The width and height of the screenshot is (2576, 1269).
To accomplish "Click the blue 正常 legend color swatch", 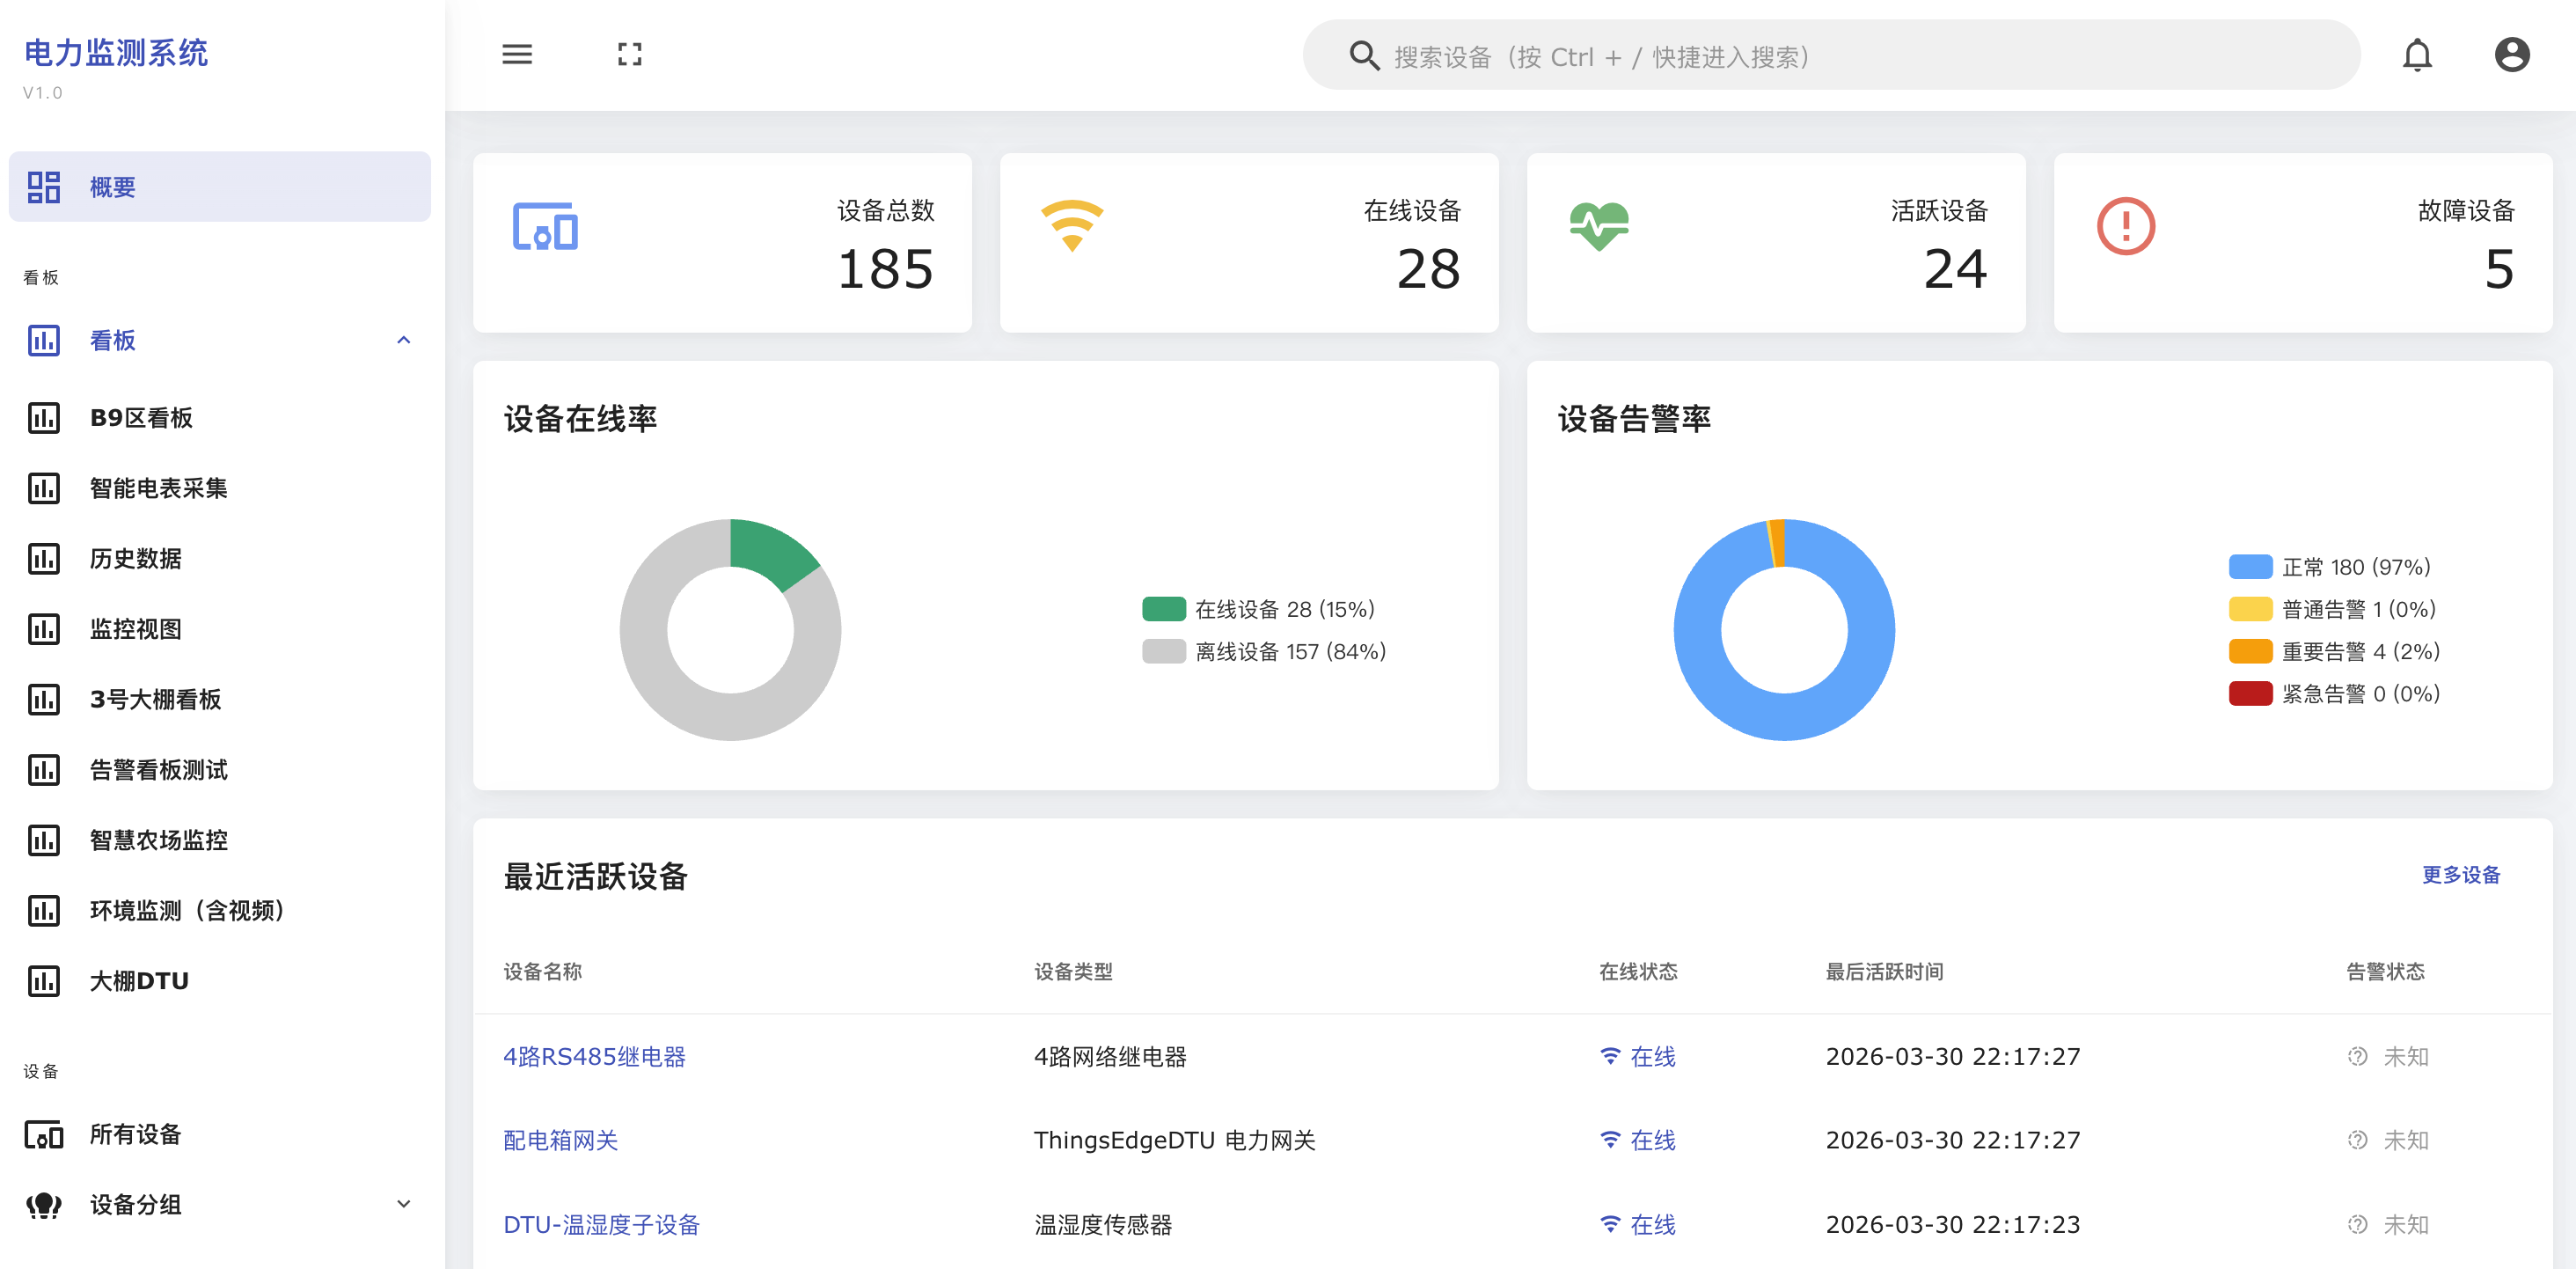I will [2250, 567].
